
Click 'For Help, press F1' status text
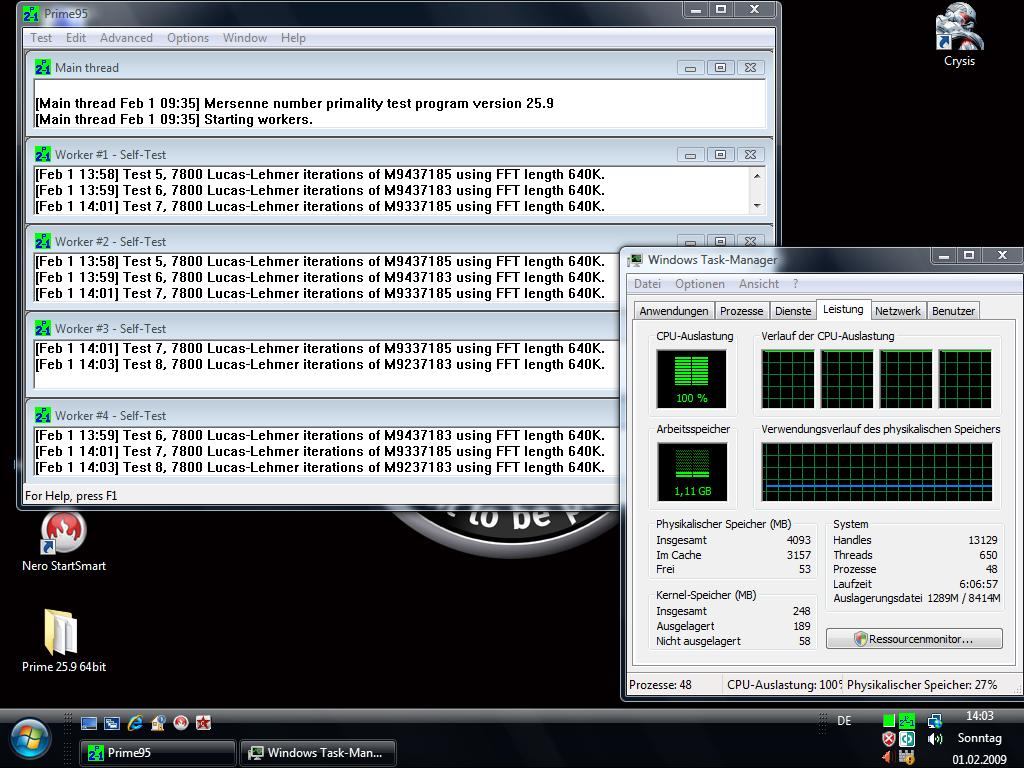[71, 496]
